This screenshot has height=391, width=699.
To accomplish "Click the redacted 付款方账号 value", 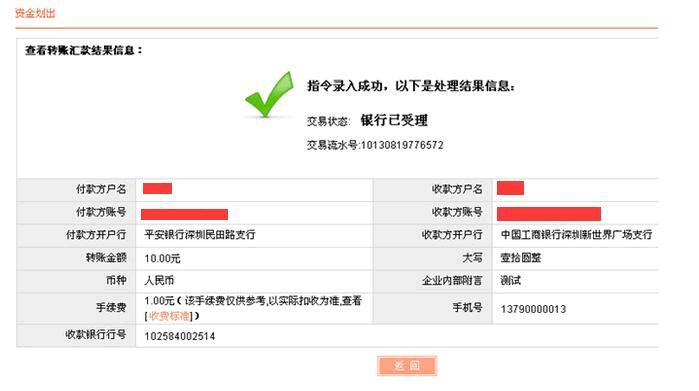I will pyautogui.click(x=184, y=214).
